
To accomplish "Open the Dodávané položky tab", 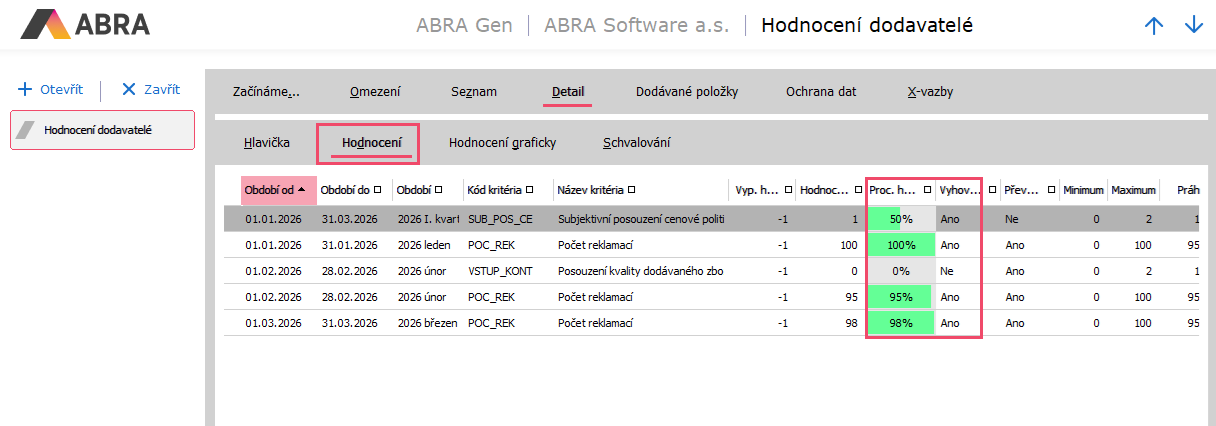I will point(686,92).
